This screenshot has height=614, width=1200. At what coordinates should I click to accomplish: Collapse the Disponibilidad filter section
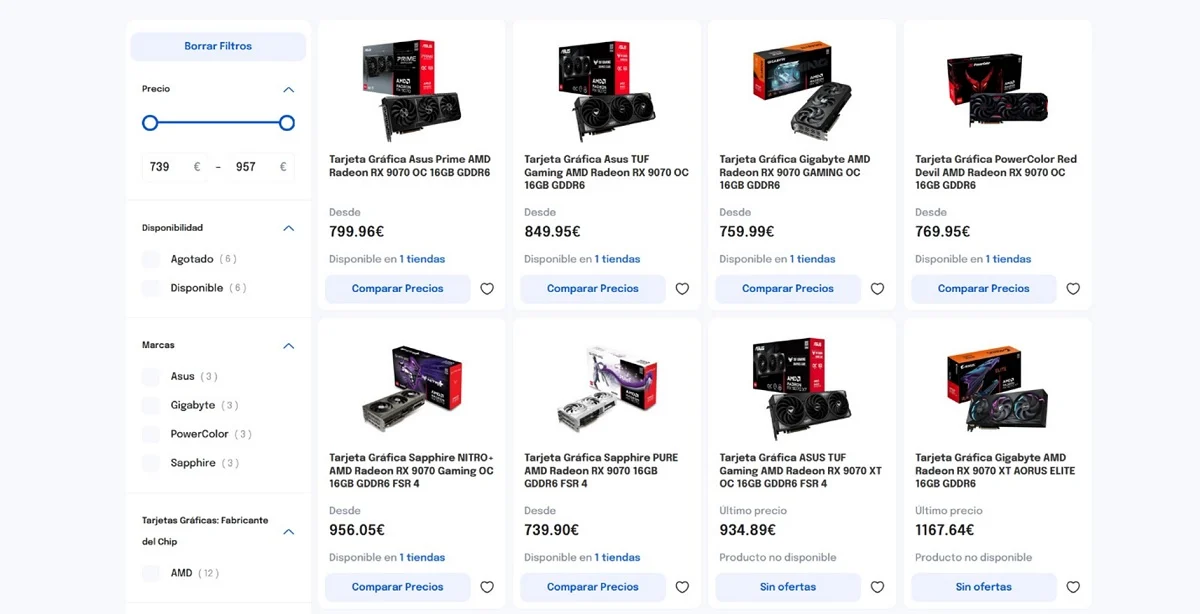tap(289, 228)
